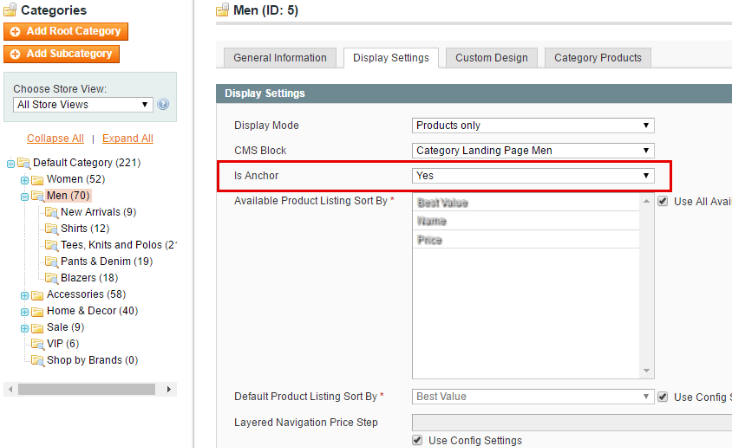The image size is (732, 448).
Task: Toggle Use All Available sort checkbox
Action: [663, 202]
